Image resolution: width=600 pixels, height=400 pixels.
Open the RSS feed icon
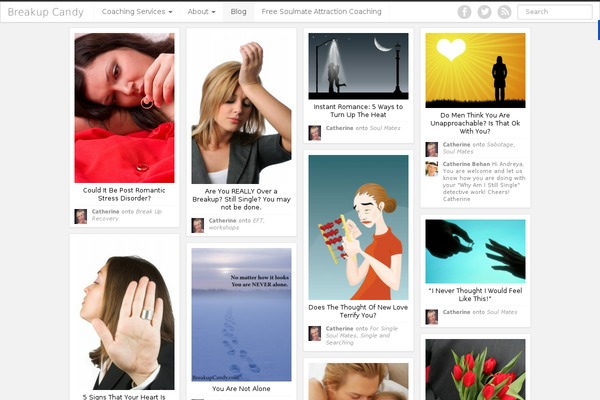click(504, 12)
